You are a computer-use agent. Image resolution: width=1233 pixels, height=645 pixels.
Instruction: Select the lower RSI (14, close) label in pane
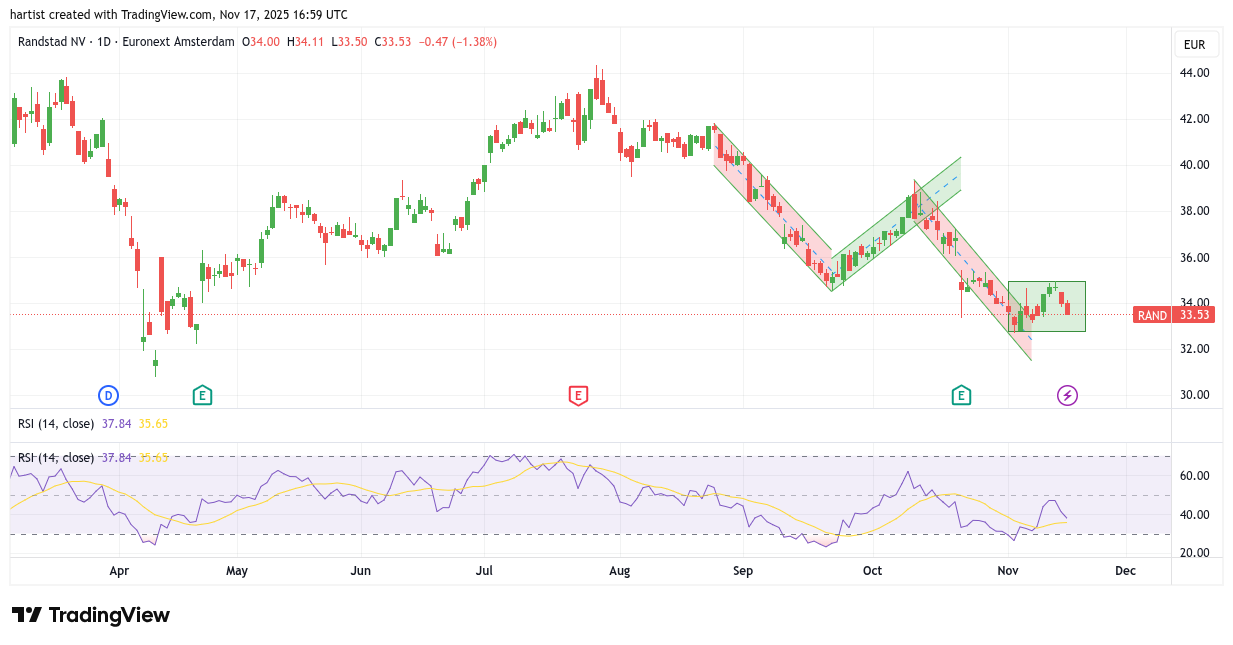(x=56, y=458)
